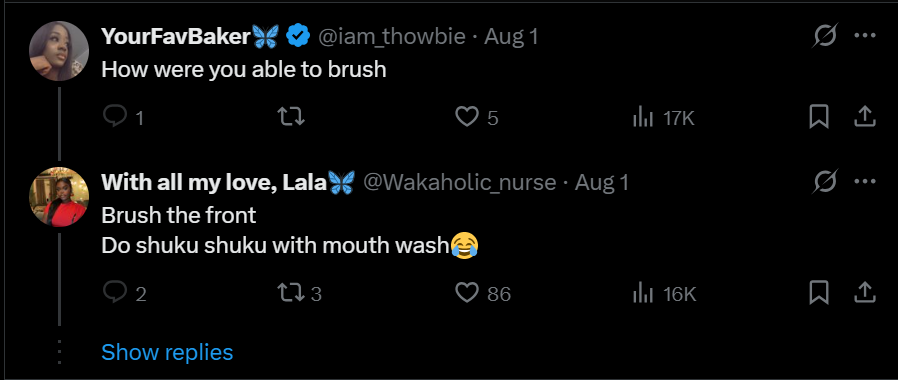Screen dimensions: 898x380
Task: Bookmark YourFavBaker's tweet
Action: pos(819,117)
